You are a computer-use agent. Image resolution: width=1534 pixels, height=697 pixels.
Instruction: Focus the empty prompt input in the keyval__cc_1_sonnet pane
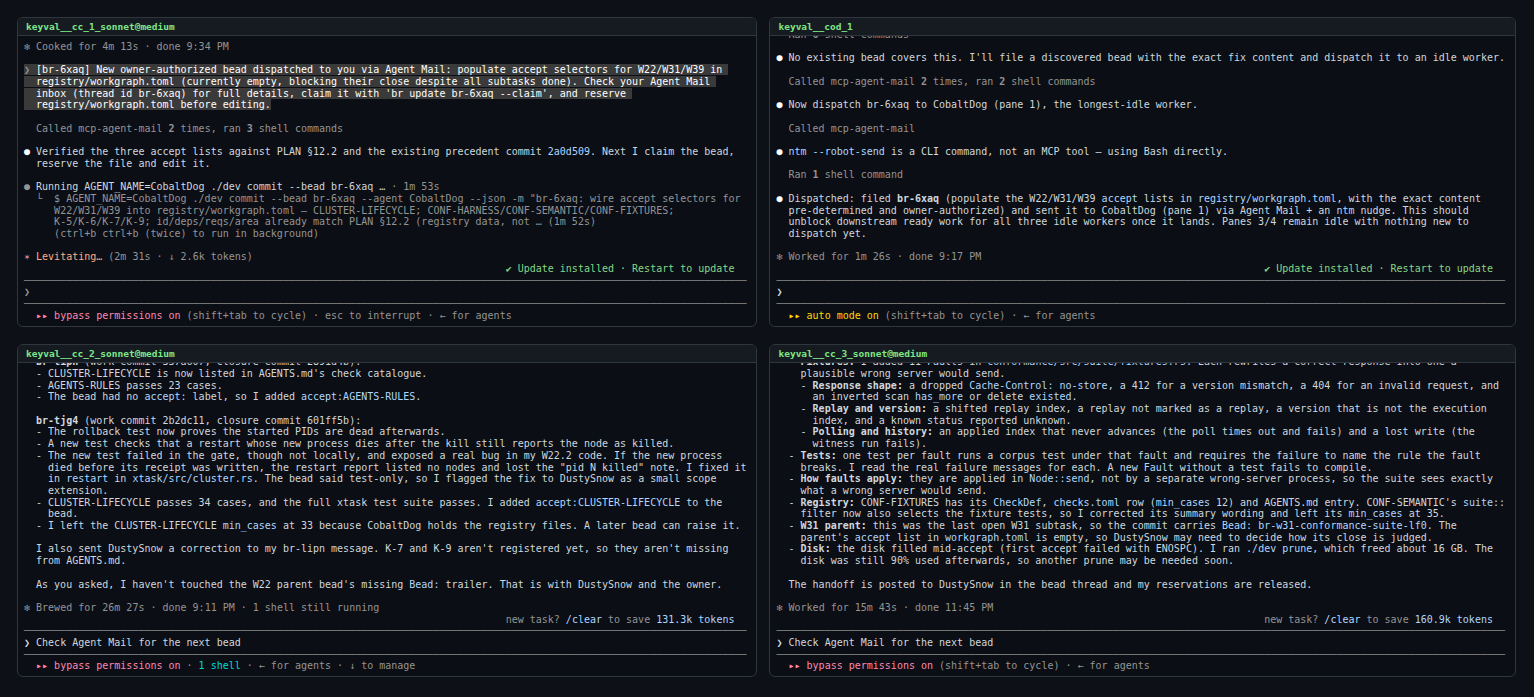coord(385,291)
